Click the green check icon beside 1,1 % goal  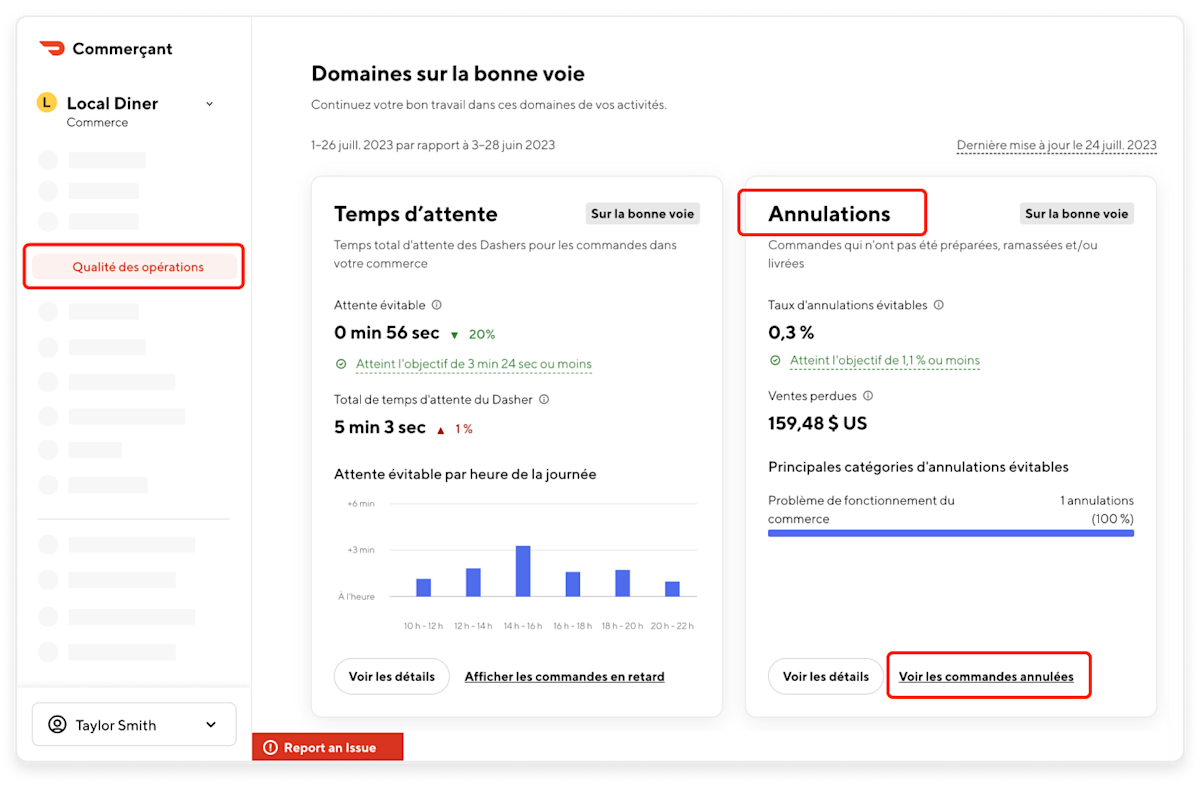point(775,360)
